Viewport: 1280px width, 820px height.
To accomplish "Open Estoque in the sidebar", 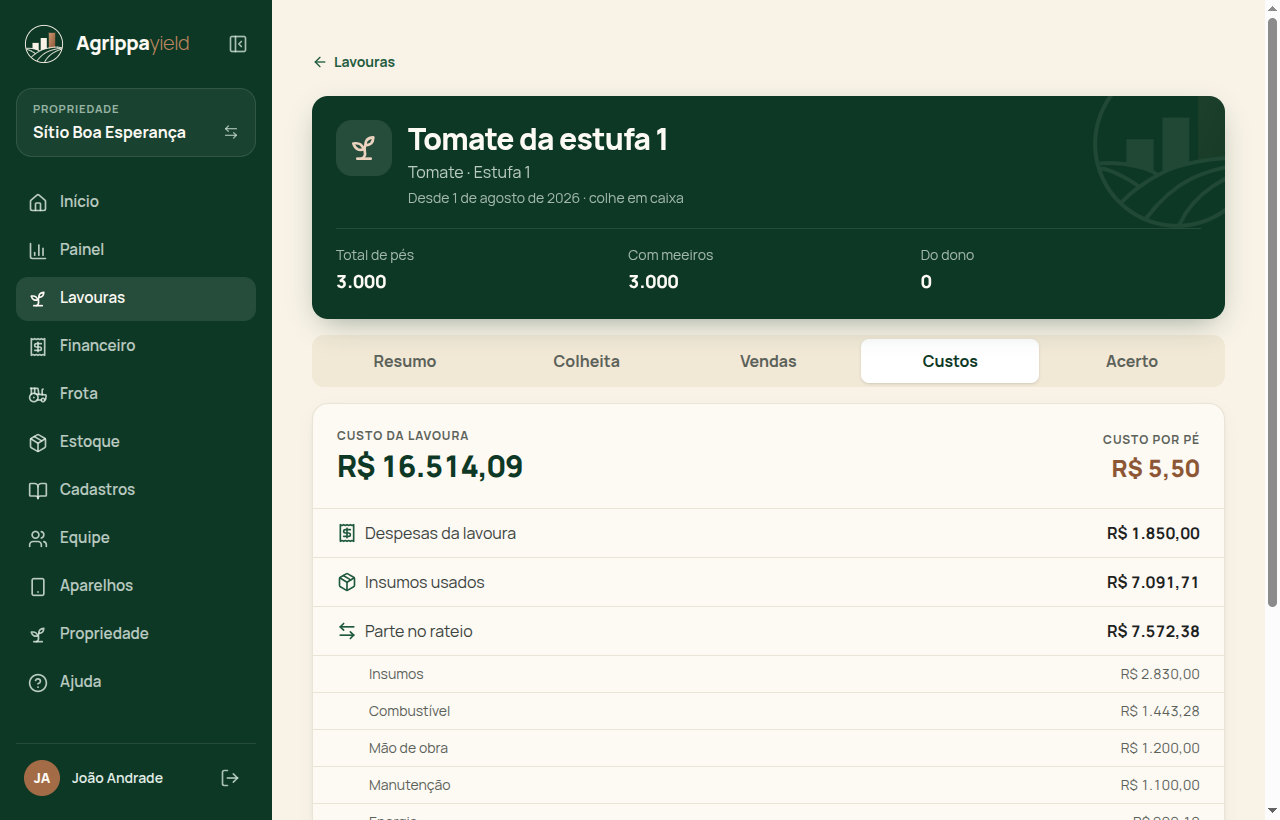I will 136,442.
